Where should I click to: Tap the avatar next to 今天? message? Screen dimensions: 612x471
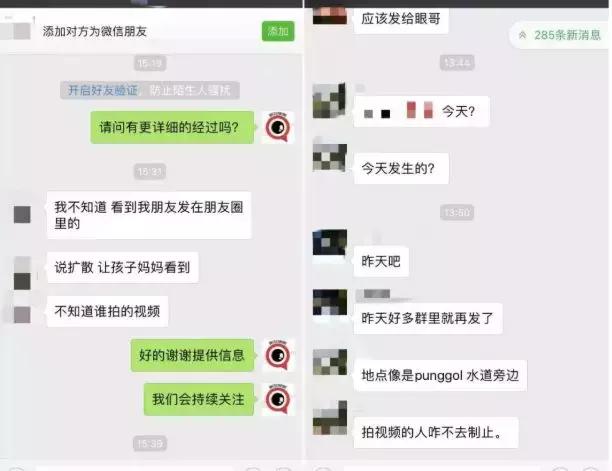[330, 100]
